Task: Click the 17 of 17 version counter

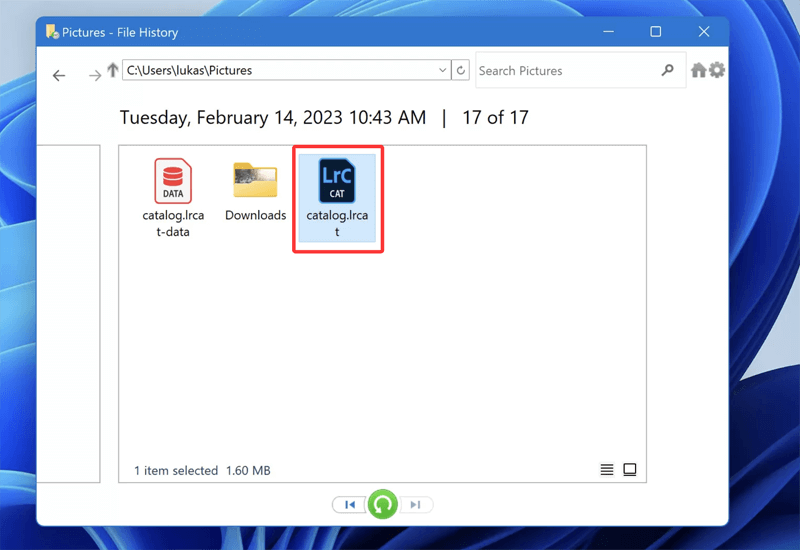Action: click(495, 118)
